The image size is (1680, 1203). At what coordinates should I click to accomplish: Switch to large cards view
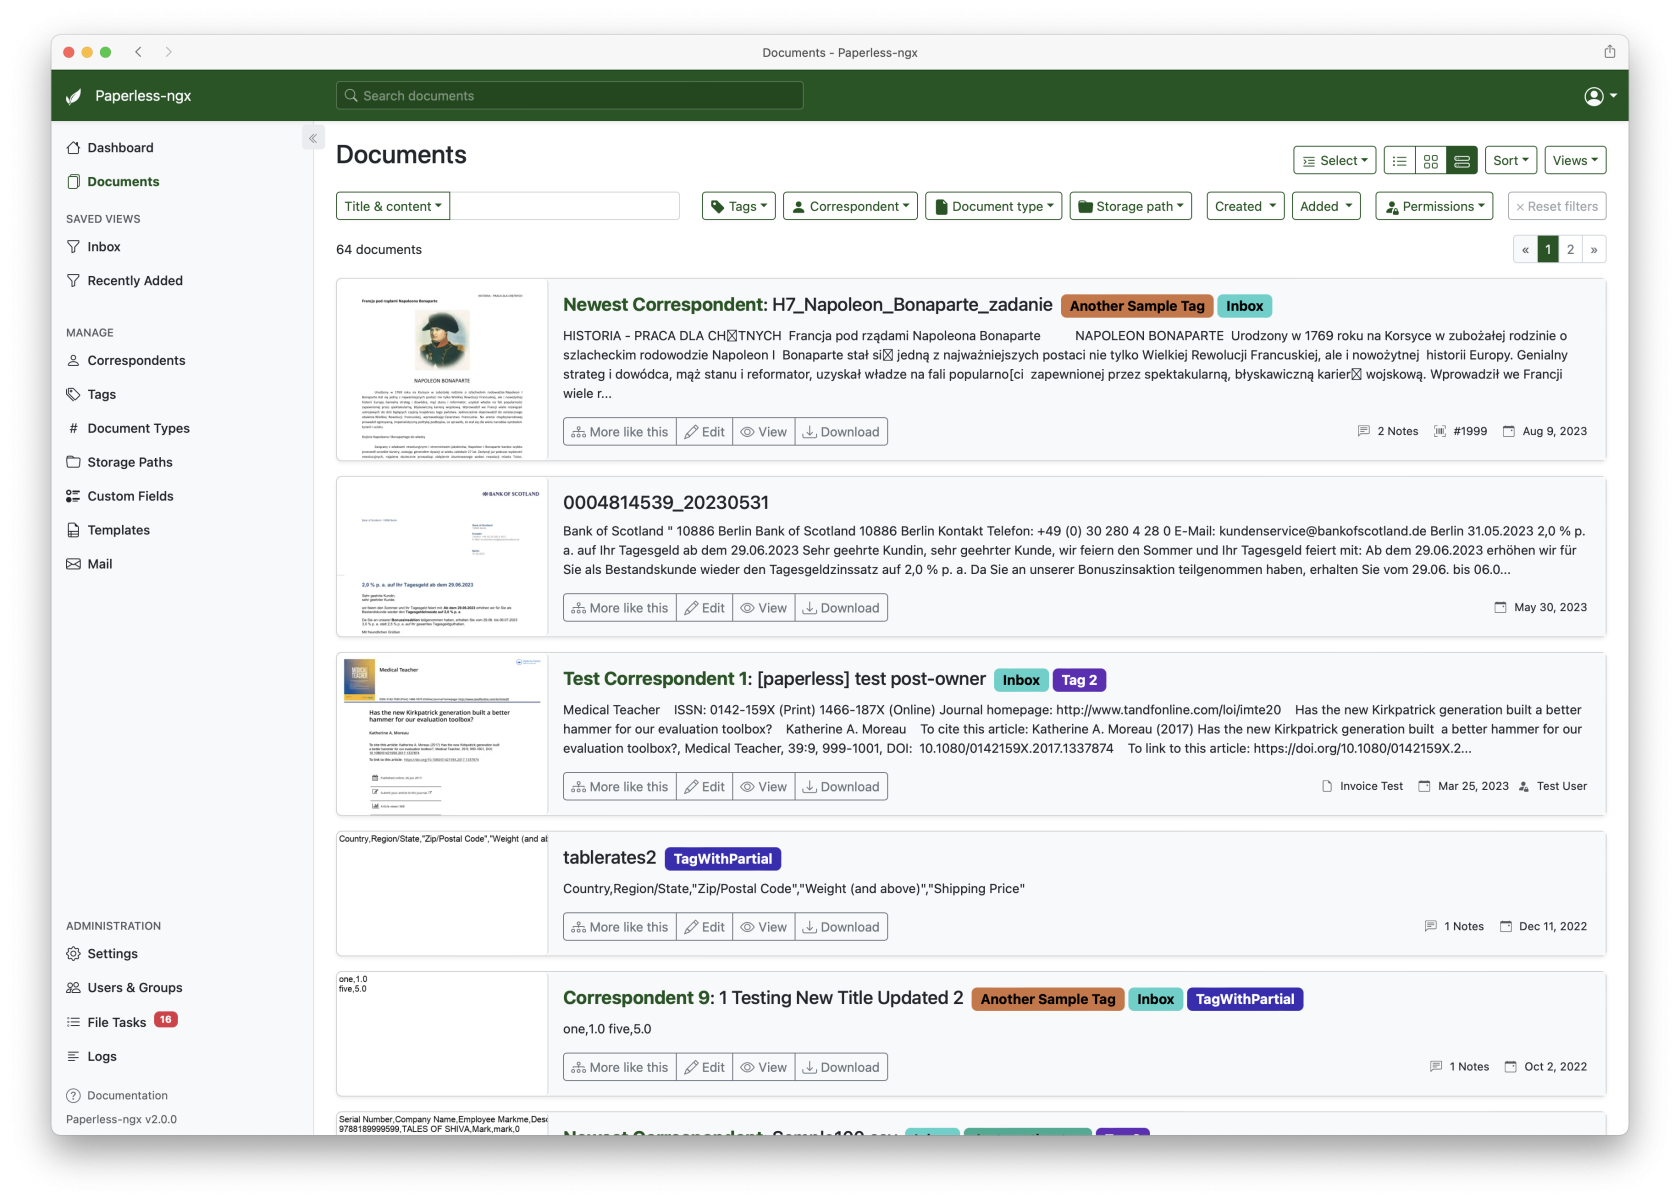1461,161
